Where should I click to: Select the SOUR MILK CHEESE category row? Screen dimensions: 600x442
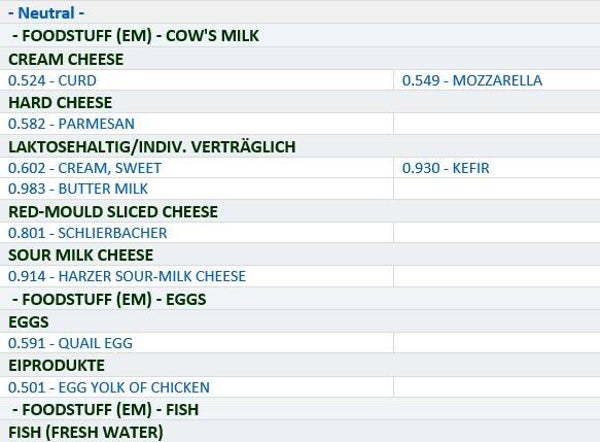point(81,255)
